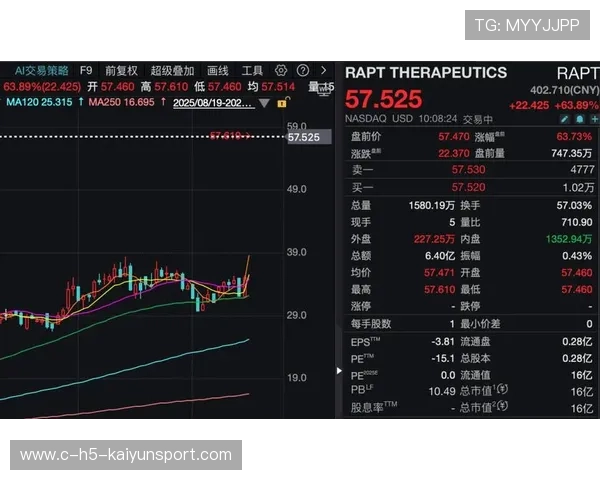Click the 总额 6.40亿 value
600x480 pixels.
[x=440, y=256]
